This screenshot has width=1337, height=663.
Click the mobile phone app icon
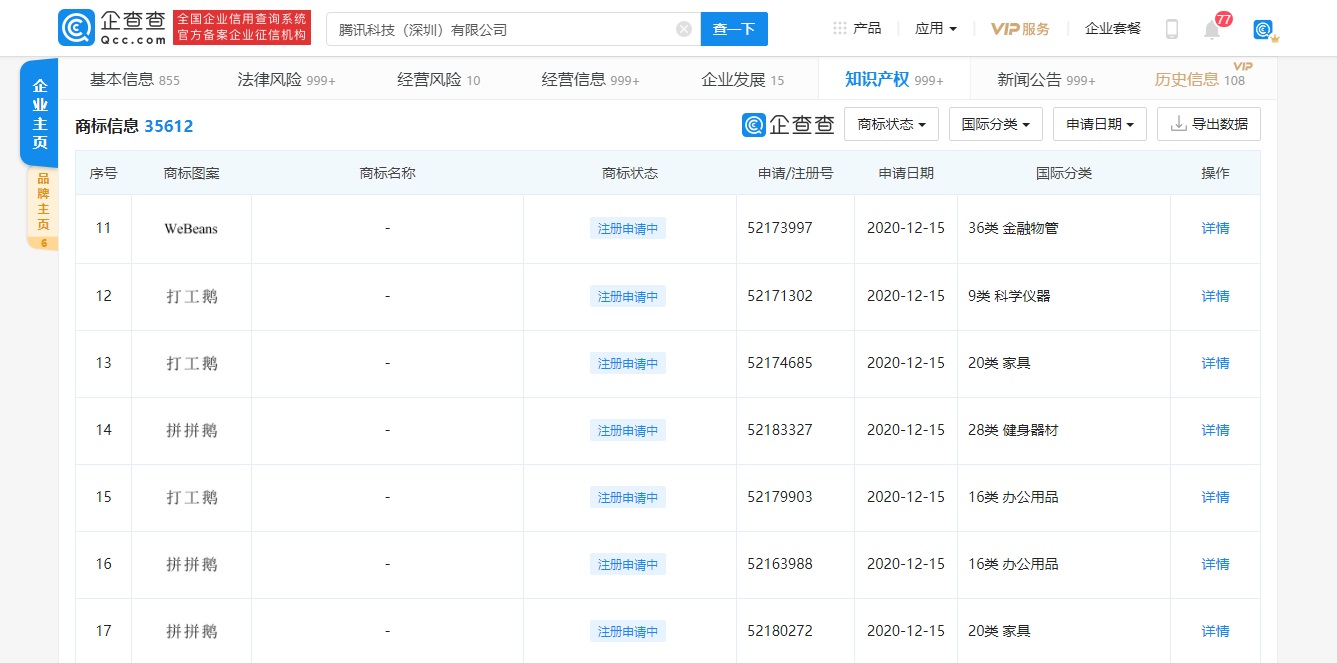pos(1172,29)
